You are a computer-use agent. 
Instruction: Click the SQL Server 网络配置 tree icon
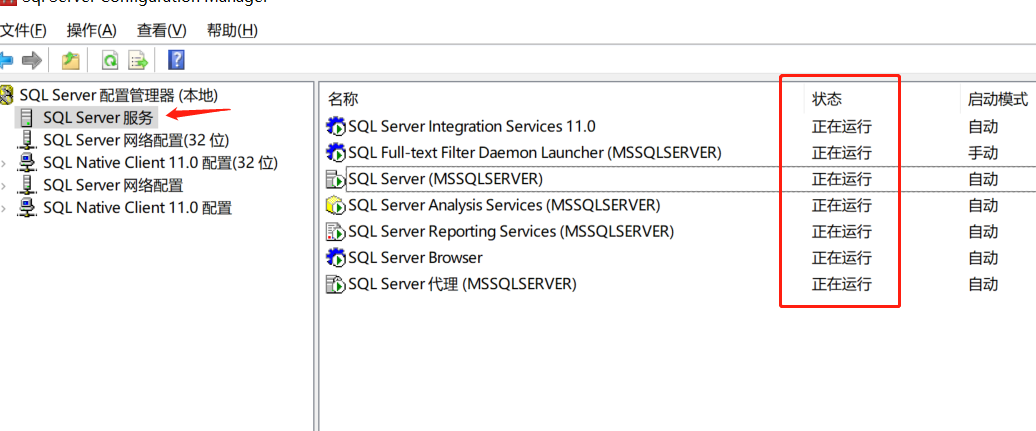point(27,185)
